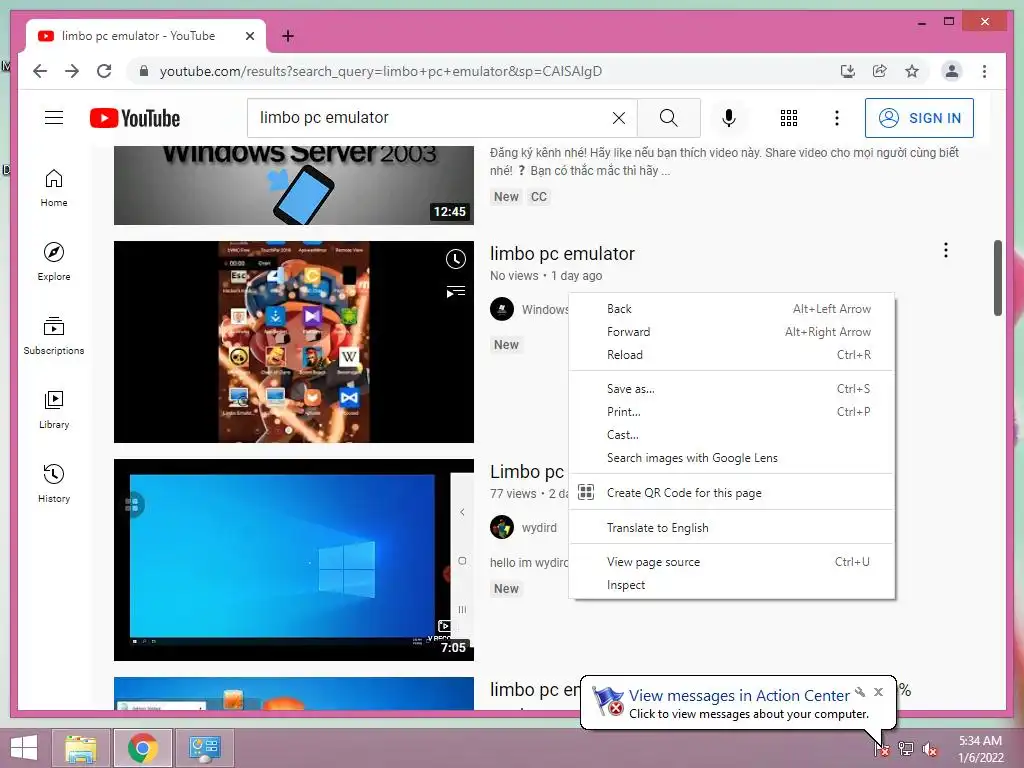Open YouTube settings three-dot icon

coord(837,118)
